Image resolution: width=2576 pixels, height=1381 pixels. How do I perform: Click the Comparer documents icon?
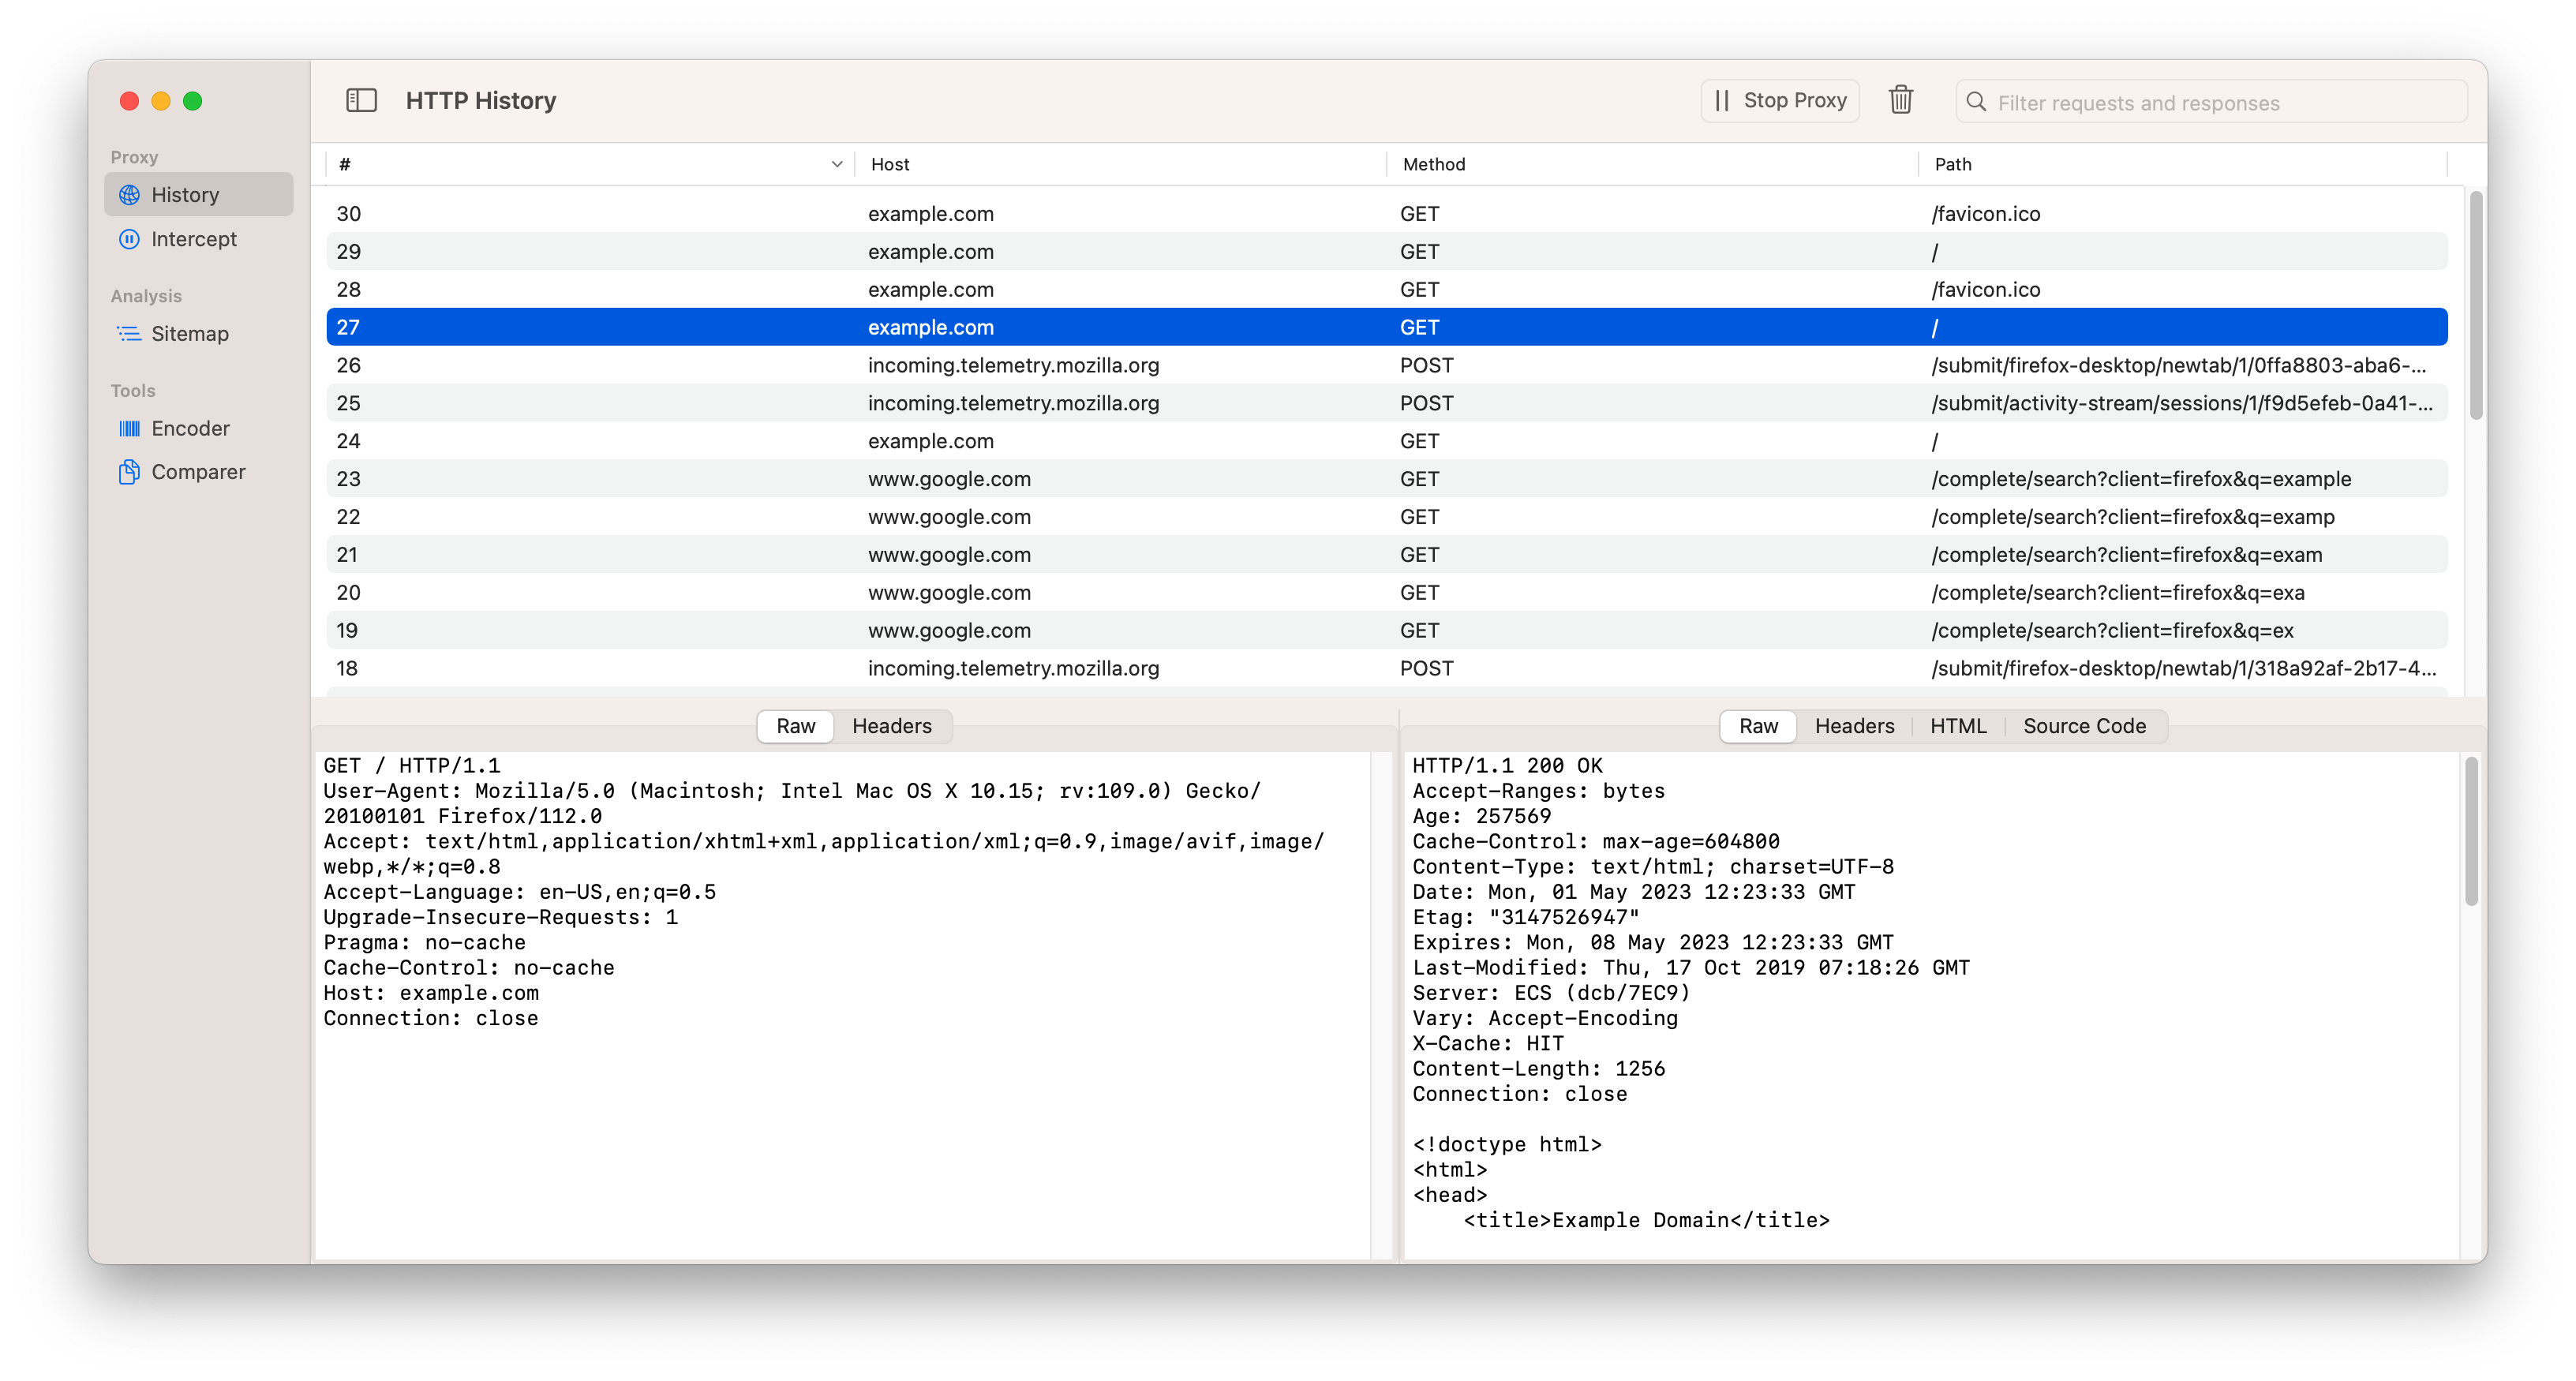130,472
